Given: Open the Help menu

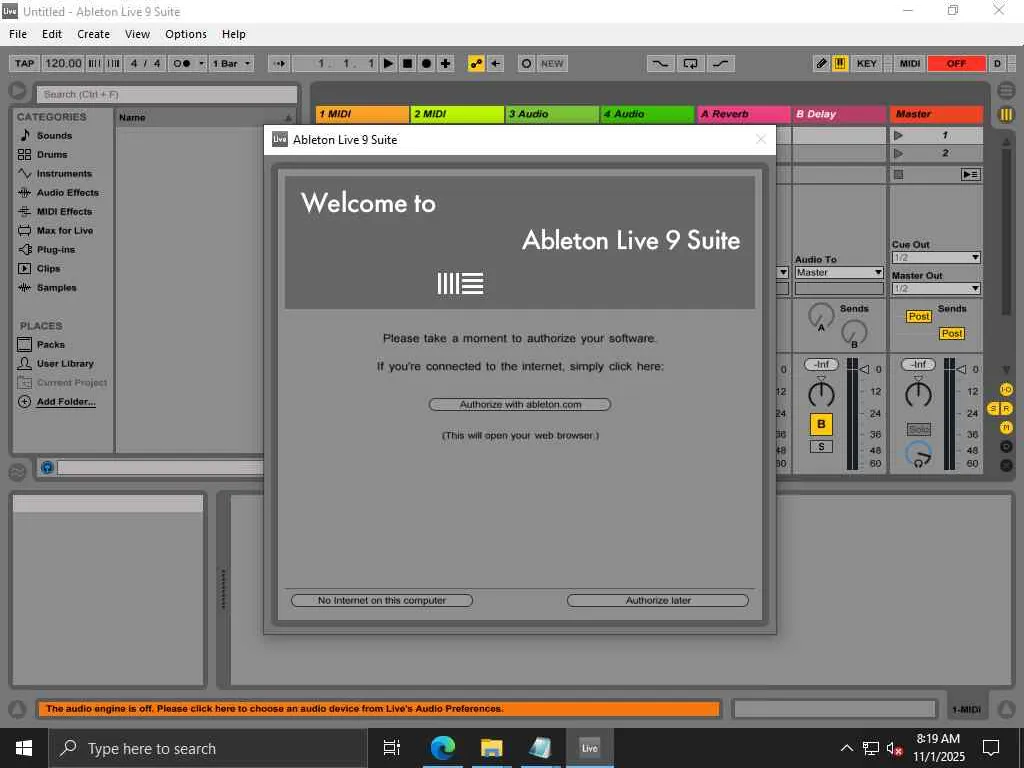Looking at the screenshot, I should click(233, 34).
